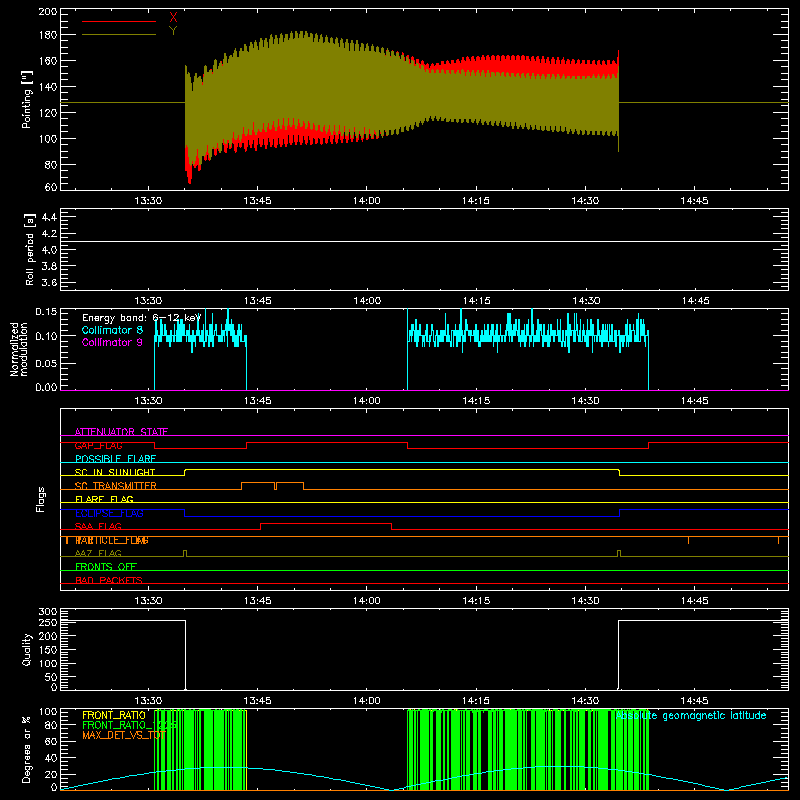Click the first AAZ_FLAG pulse near 13:35
The height and width of the screenshot is (800, 800).
[185, 553]
